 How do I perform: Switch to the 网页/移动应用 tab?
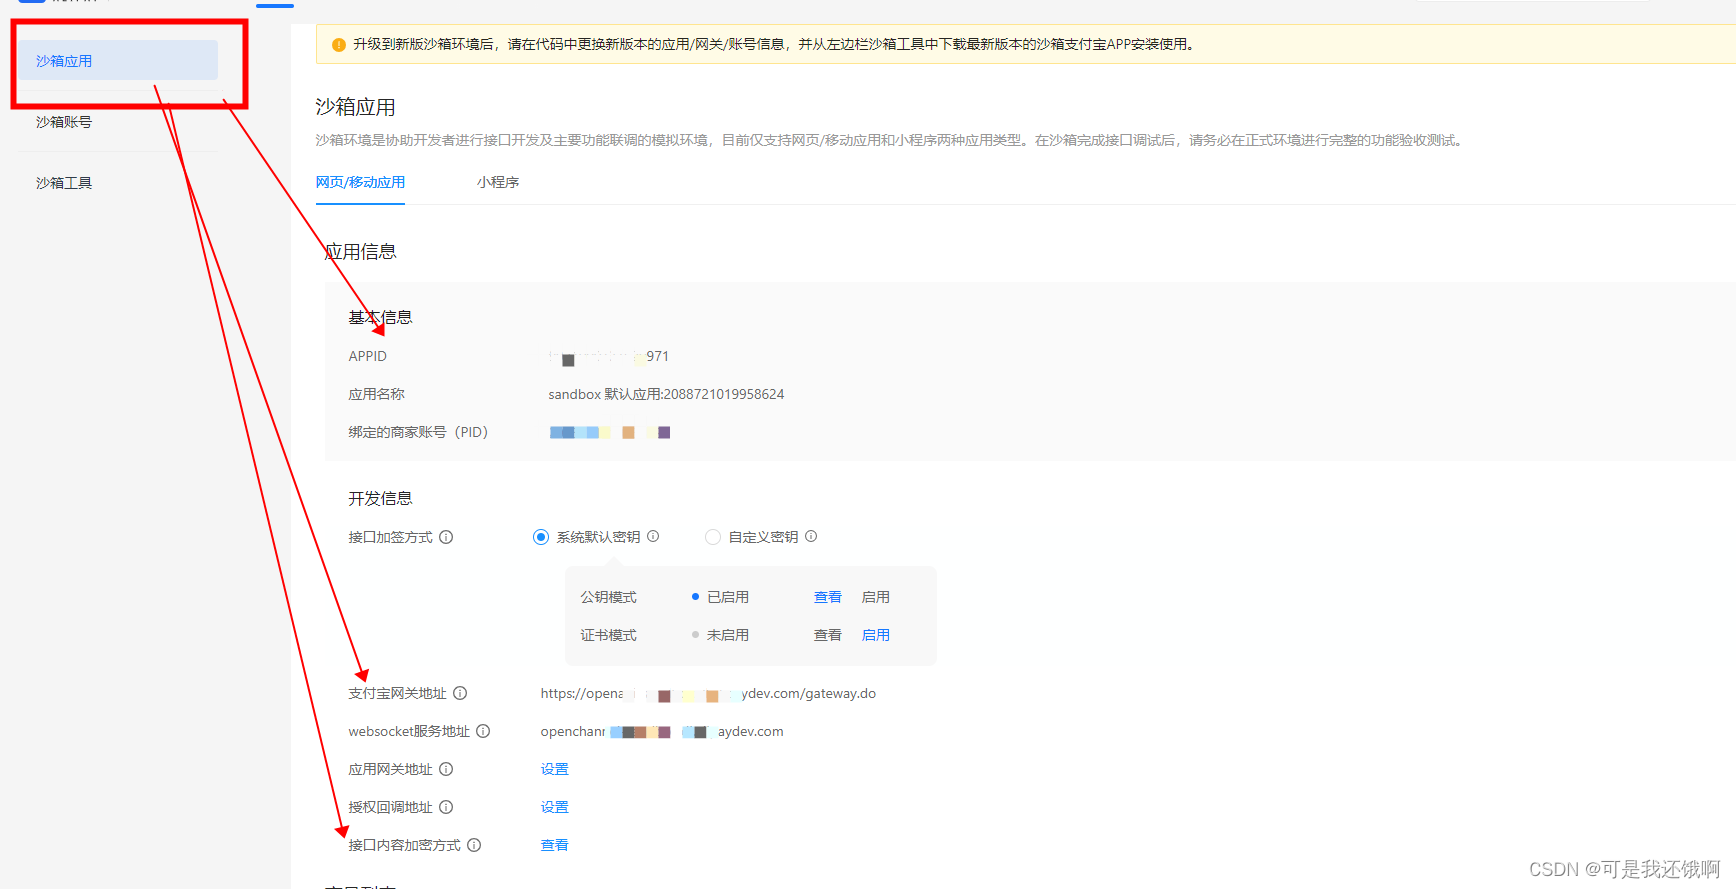(360, 182)
